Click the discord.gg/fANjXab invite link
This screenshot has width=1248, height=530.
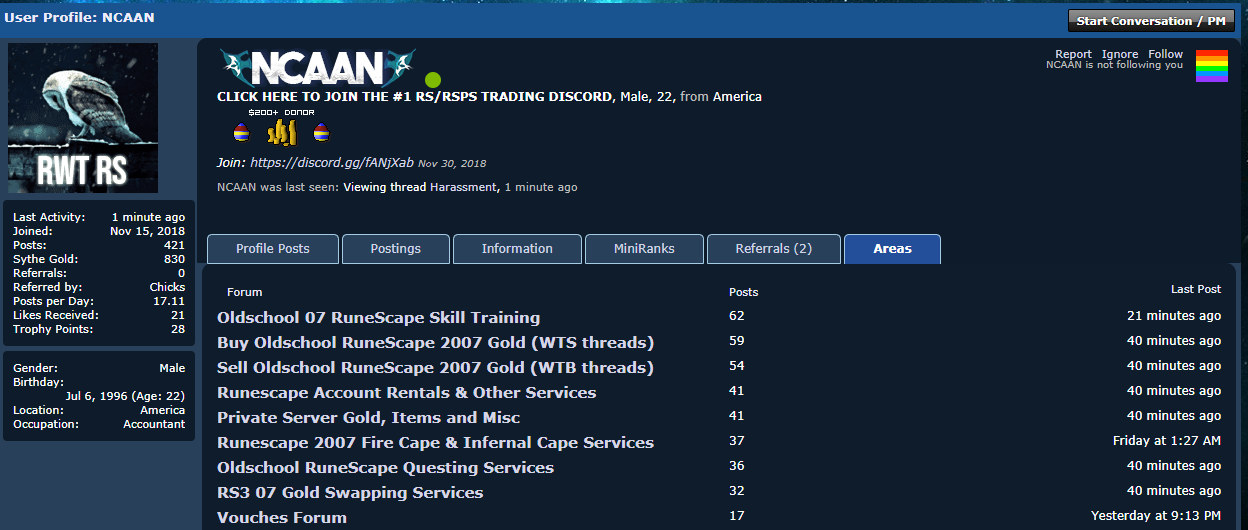(332, 162)
